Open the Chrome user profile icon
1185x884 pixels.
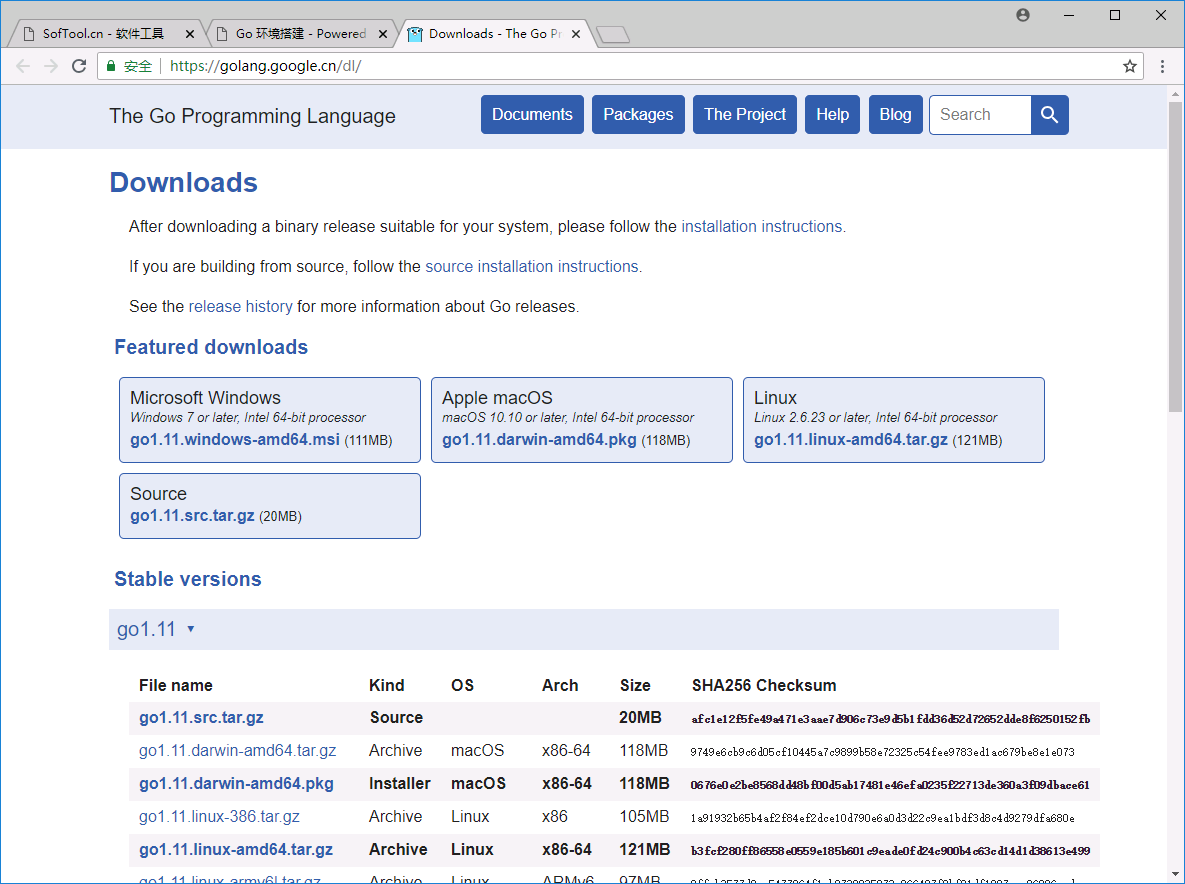click(1023, 15)
